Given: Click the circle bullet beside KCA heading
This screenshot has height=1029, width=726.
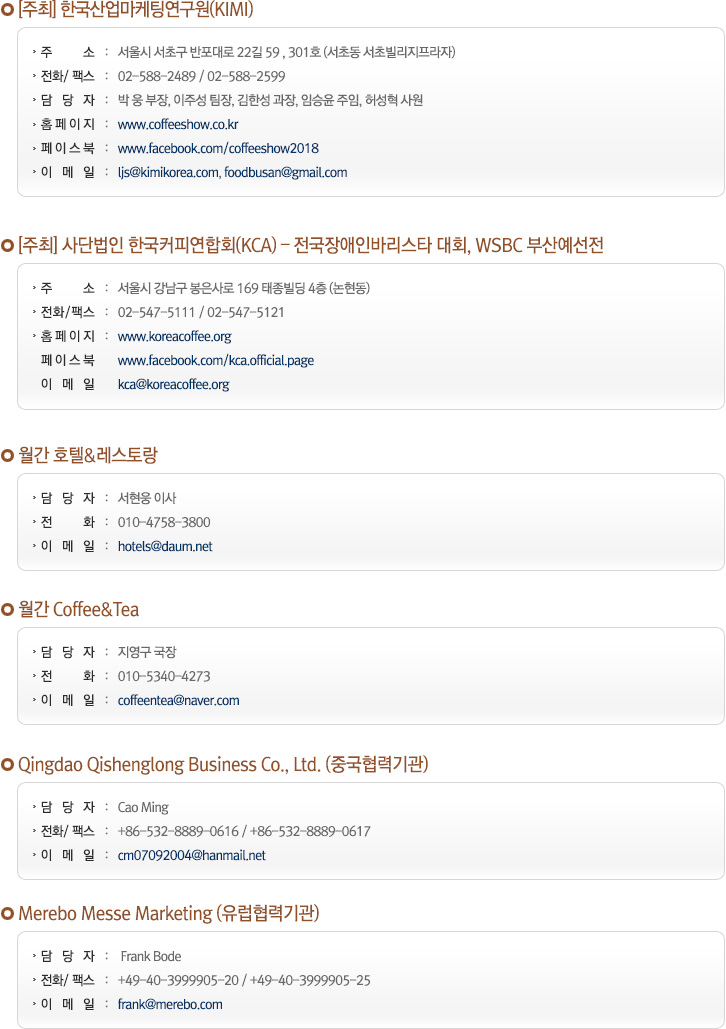Looking at the screenshot, I should coord(7,246).
